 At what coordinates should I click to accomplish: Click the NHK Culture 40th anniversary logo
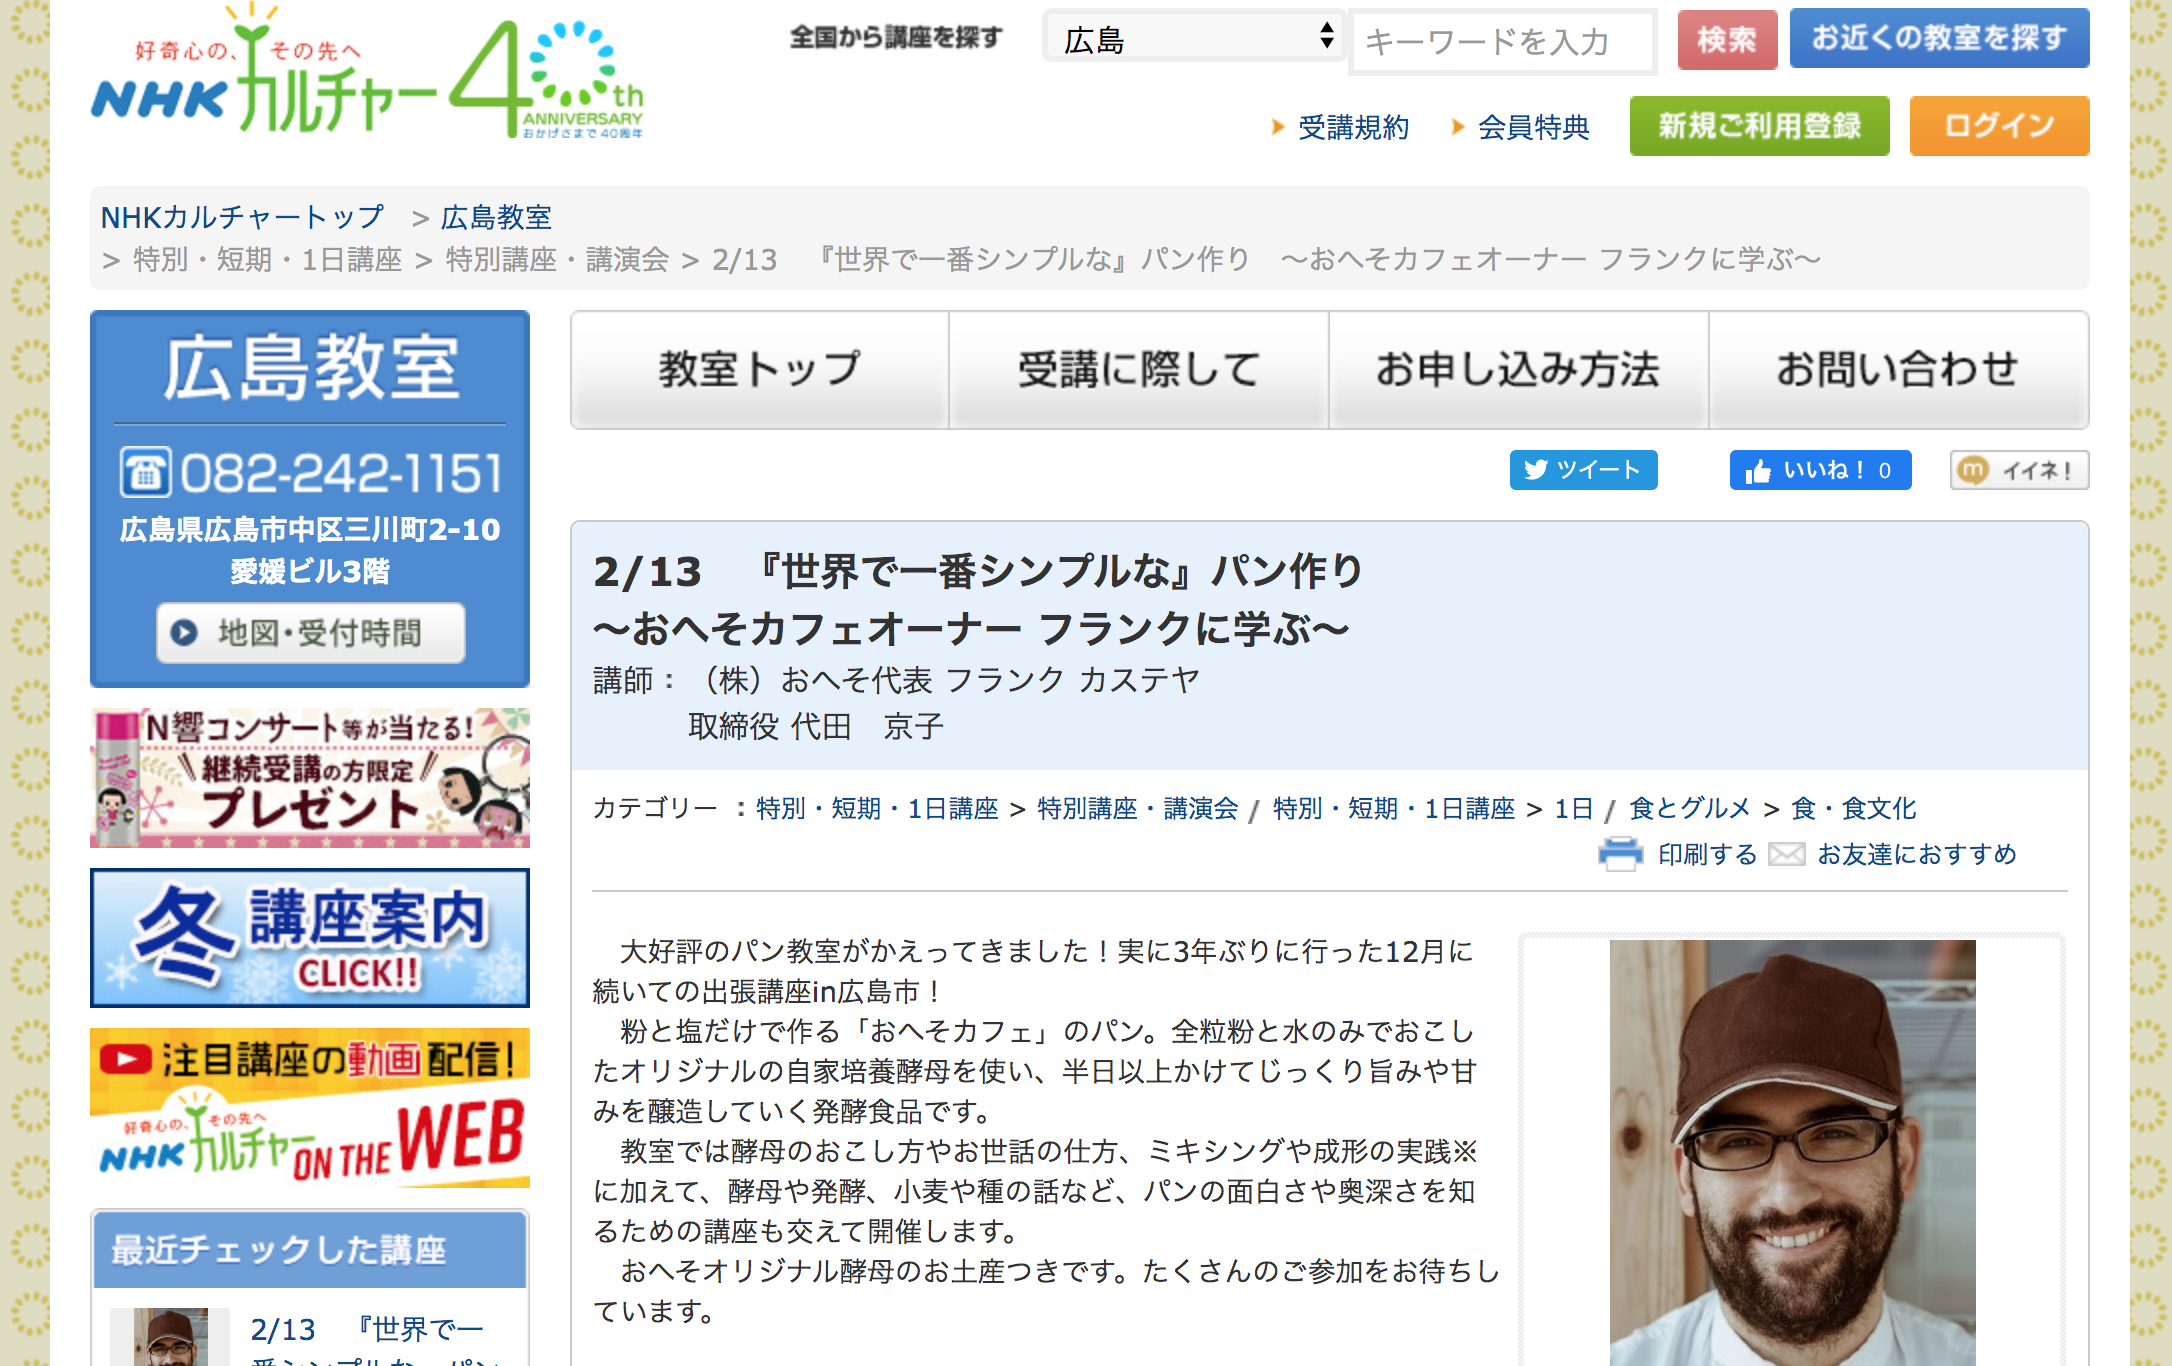(x=367, y=72)
